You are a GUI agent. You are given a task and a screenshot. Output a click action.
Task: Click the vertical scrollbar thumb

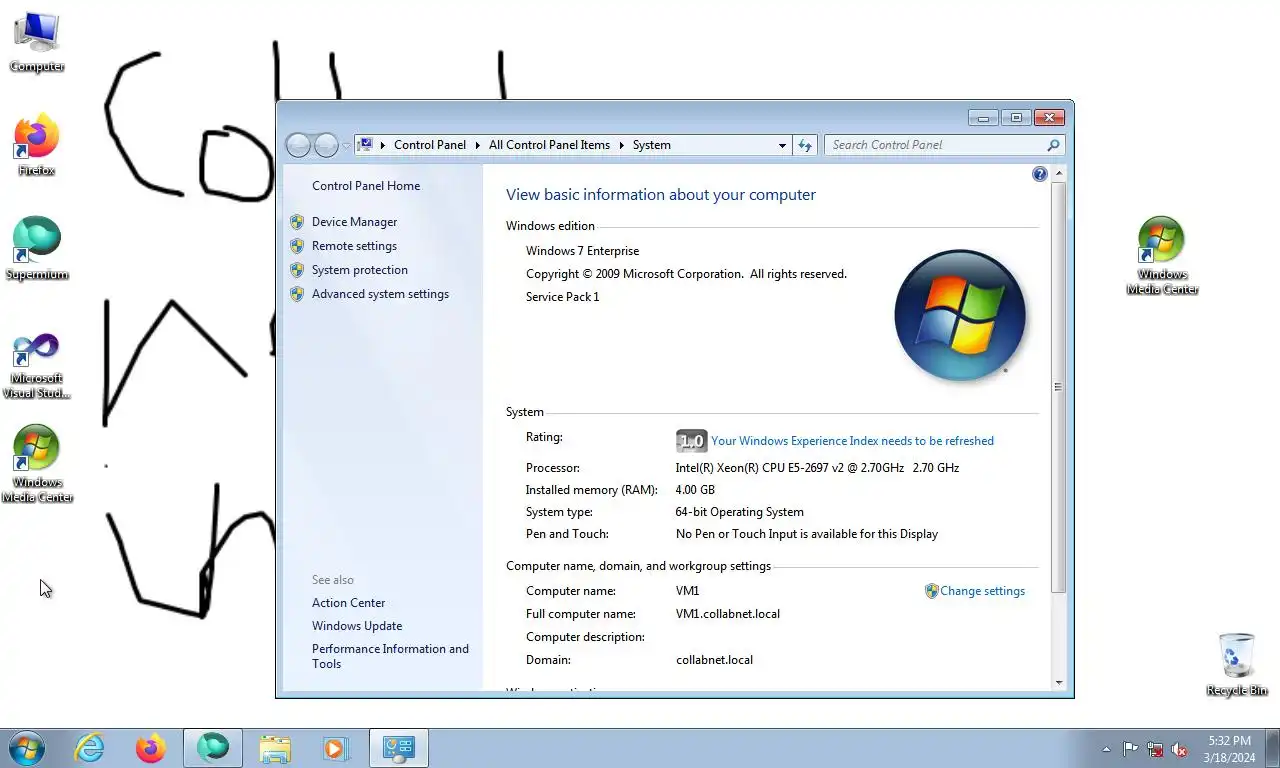(1059, 387)
